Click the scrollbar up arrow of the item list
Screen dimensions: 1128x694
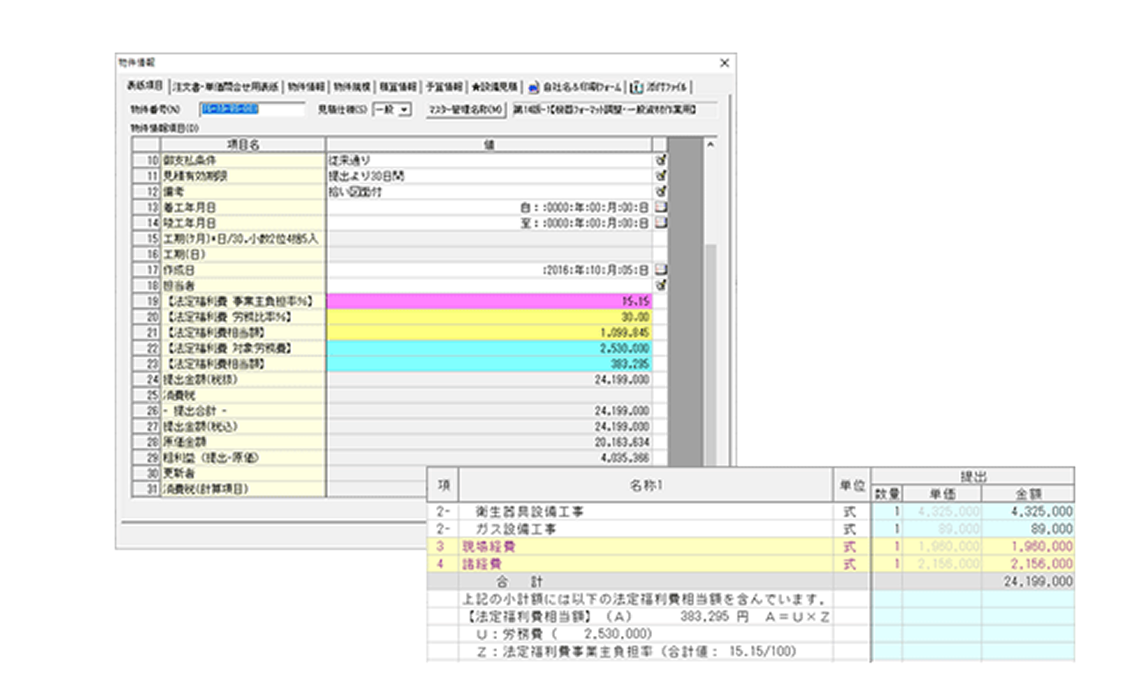[711, 143]
